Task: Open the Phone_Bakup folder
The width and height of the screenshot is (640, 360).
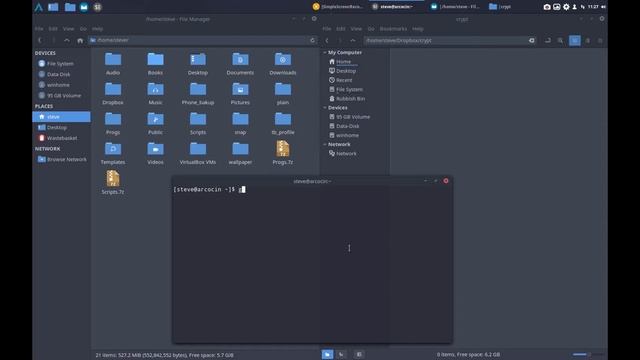Action: [198, 93]
